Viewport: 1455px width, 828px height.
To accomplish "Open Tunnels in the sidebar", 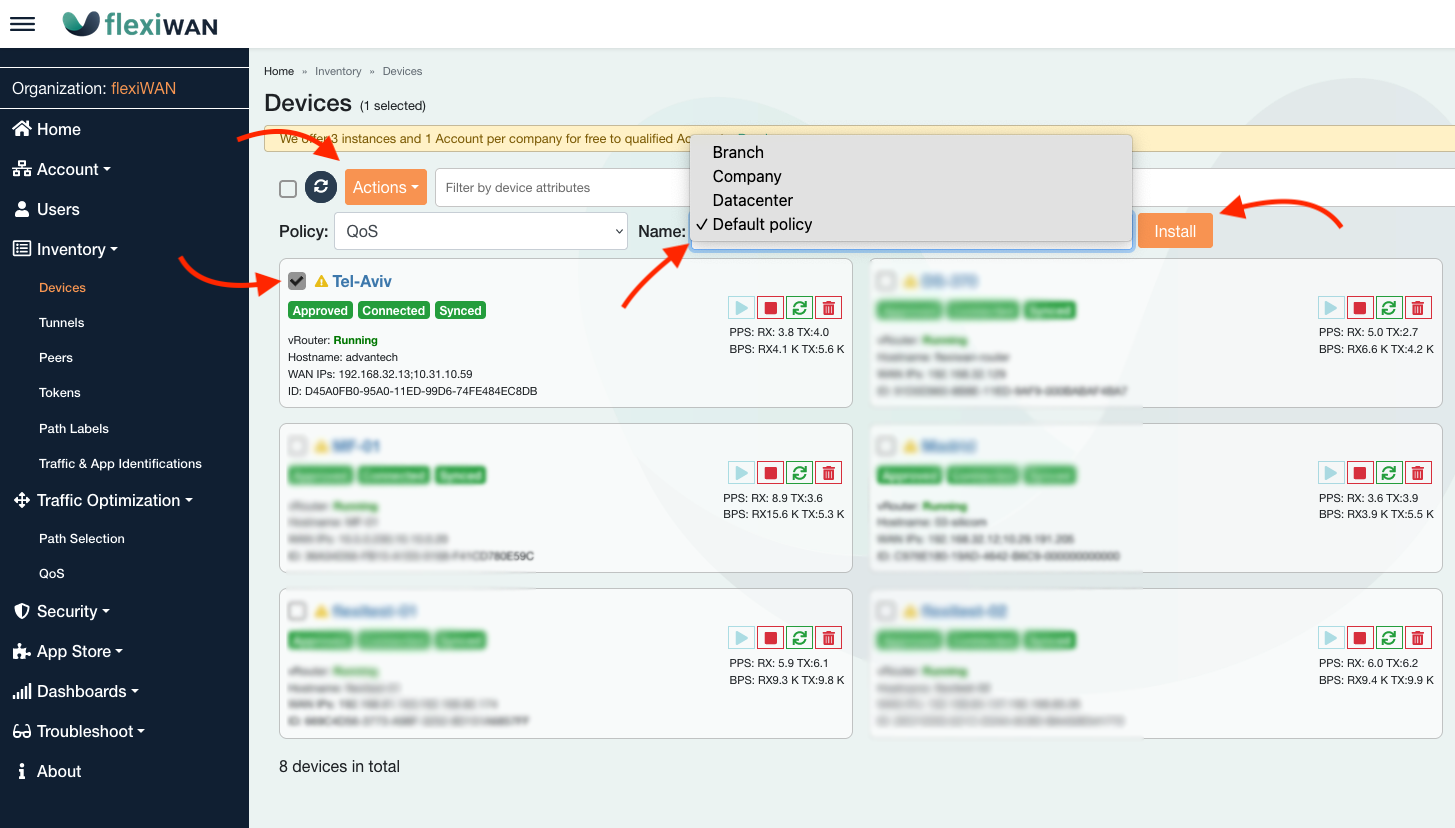I will click(62, 322).
